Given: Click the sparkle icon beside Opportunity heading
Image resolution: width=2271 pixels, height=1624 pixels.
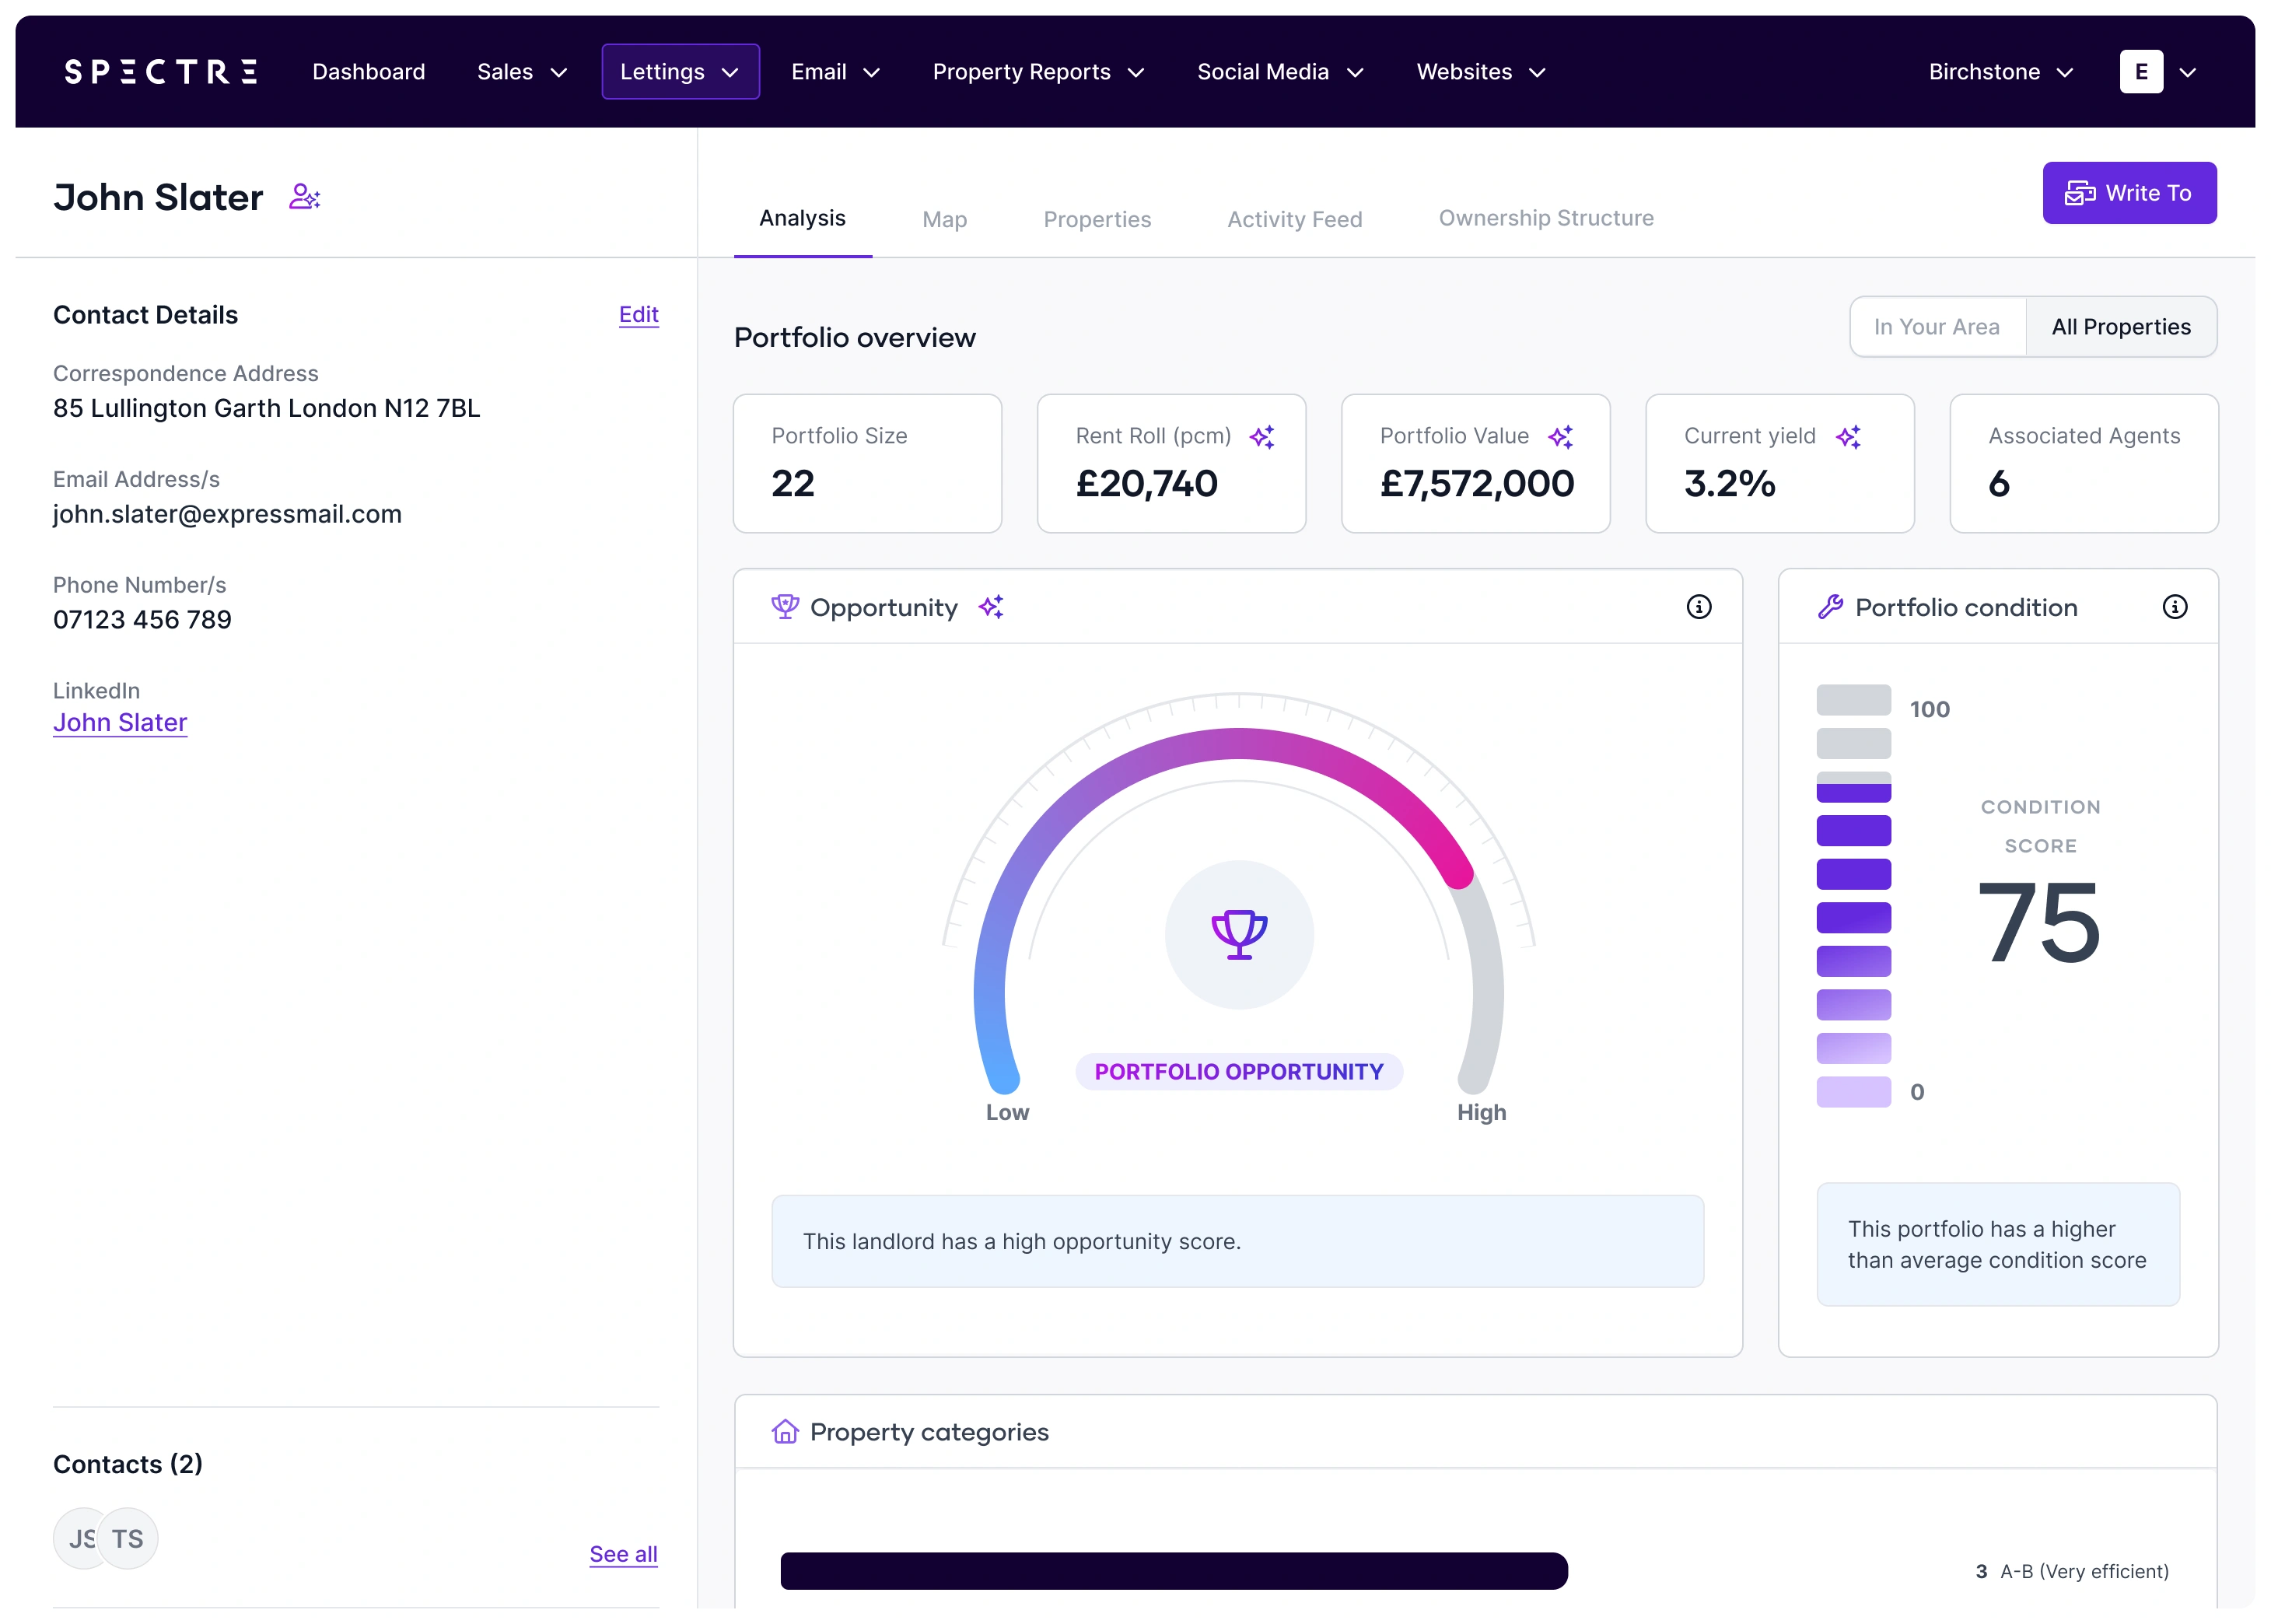Looking at the screenshot, I should 991,607.
